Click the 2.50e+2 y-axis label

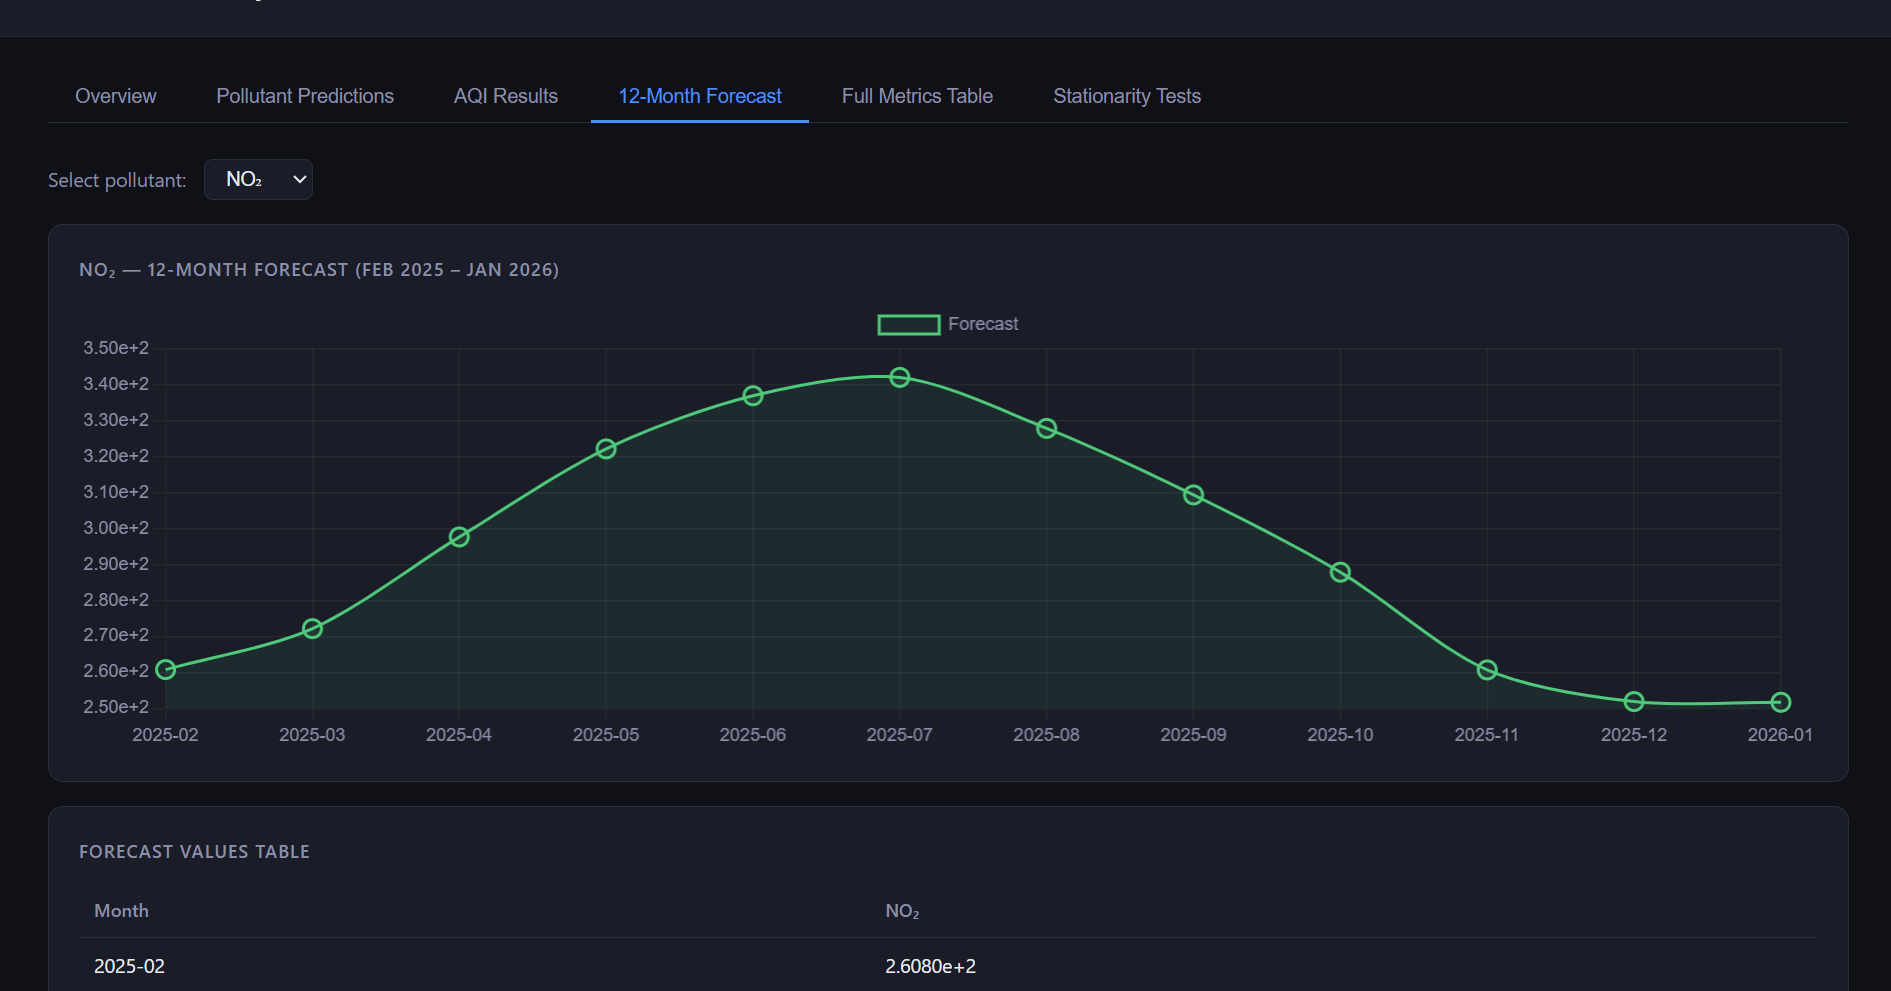point(116,707)
